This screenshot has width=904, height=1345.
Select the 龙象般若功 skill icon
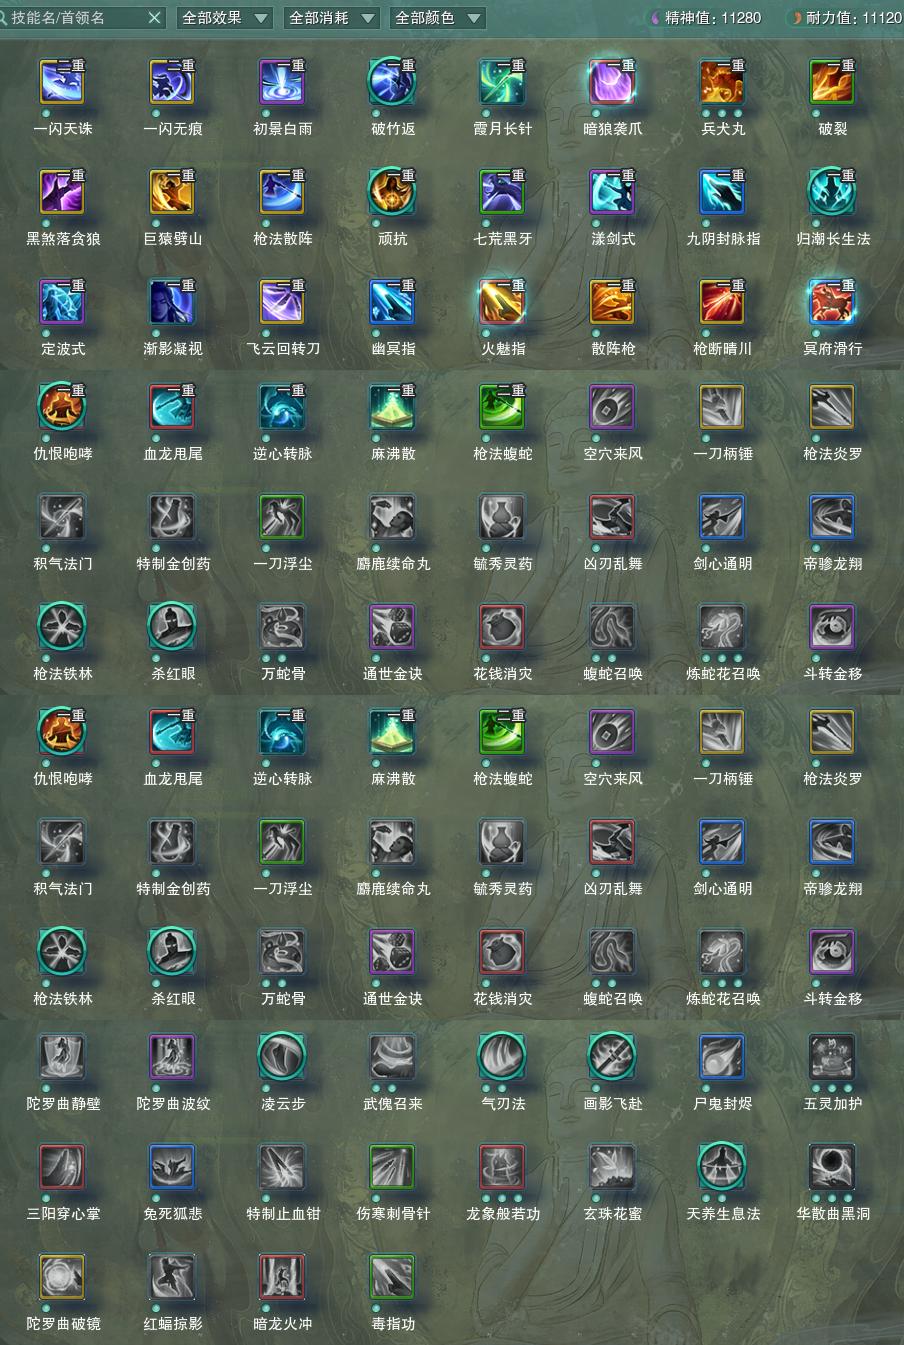coord(502,1167)
